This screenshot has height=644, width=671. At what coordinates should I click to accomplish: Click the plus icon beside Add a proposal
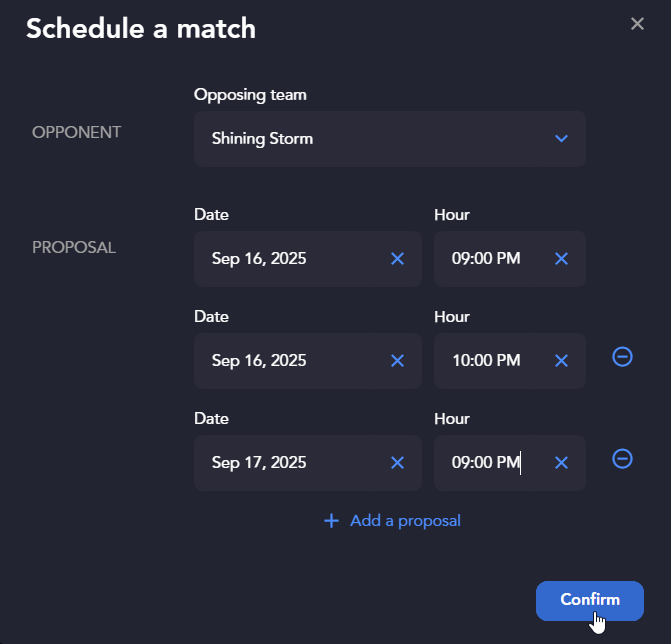coord(331,521)
